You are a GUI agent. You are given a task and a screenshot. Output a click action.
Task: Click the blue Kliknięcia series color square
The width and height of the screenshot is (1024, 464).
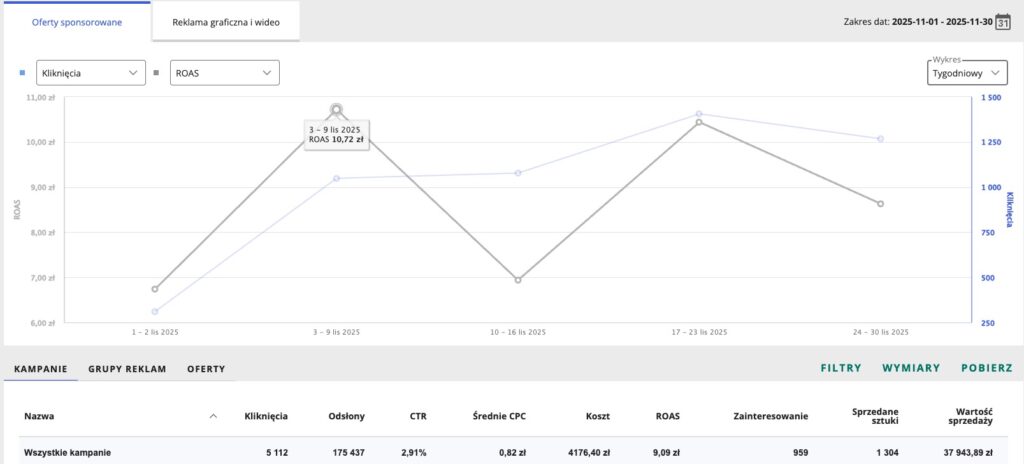pos(23,73)
